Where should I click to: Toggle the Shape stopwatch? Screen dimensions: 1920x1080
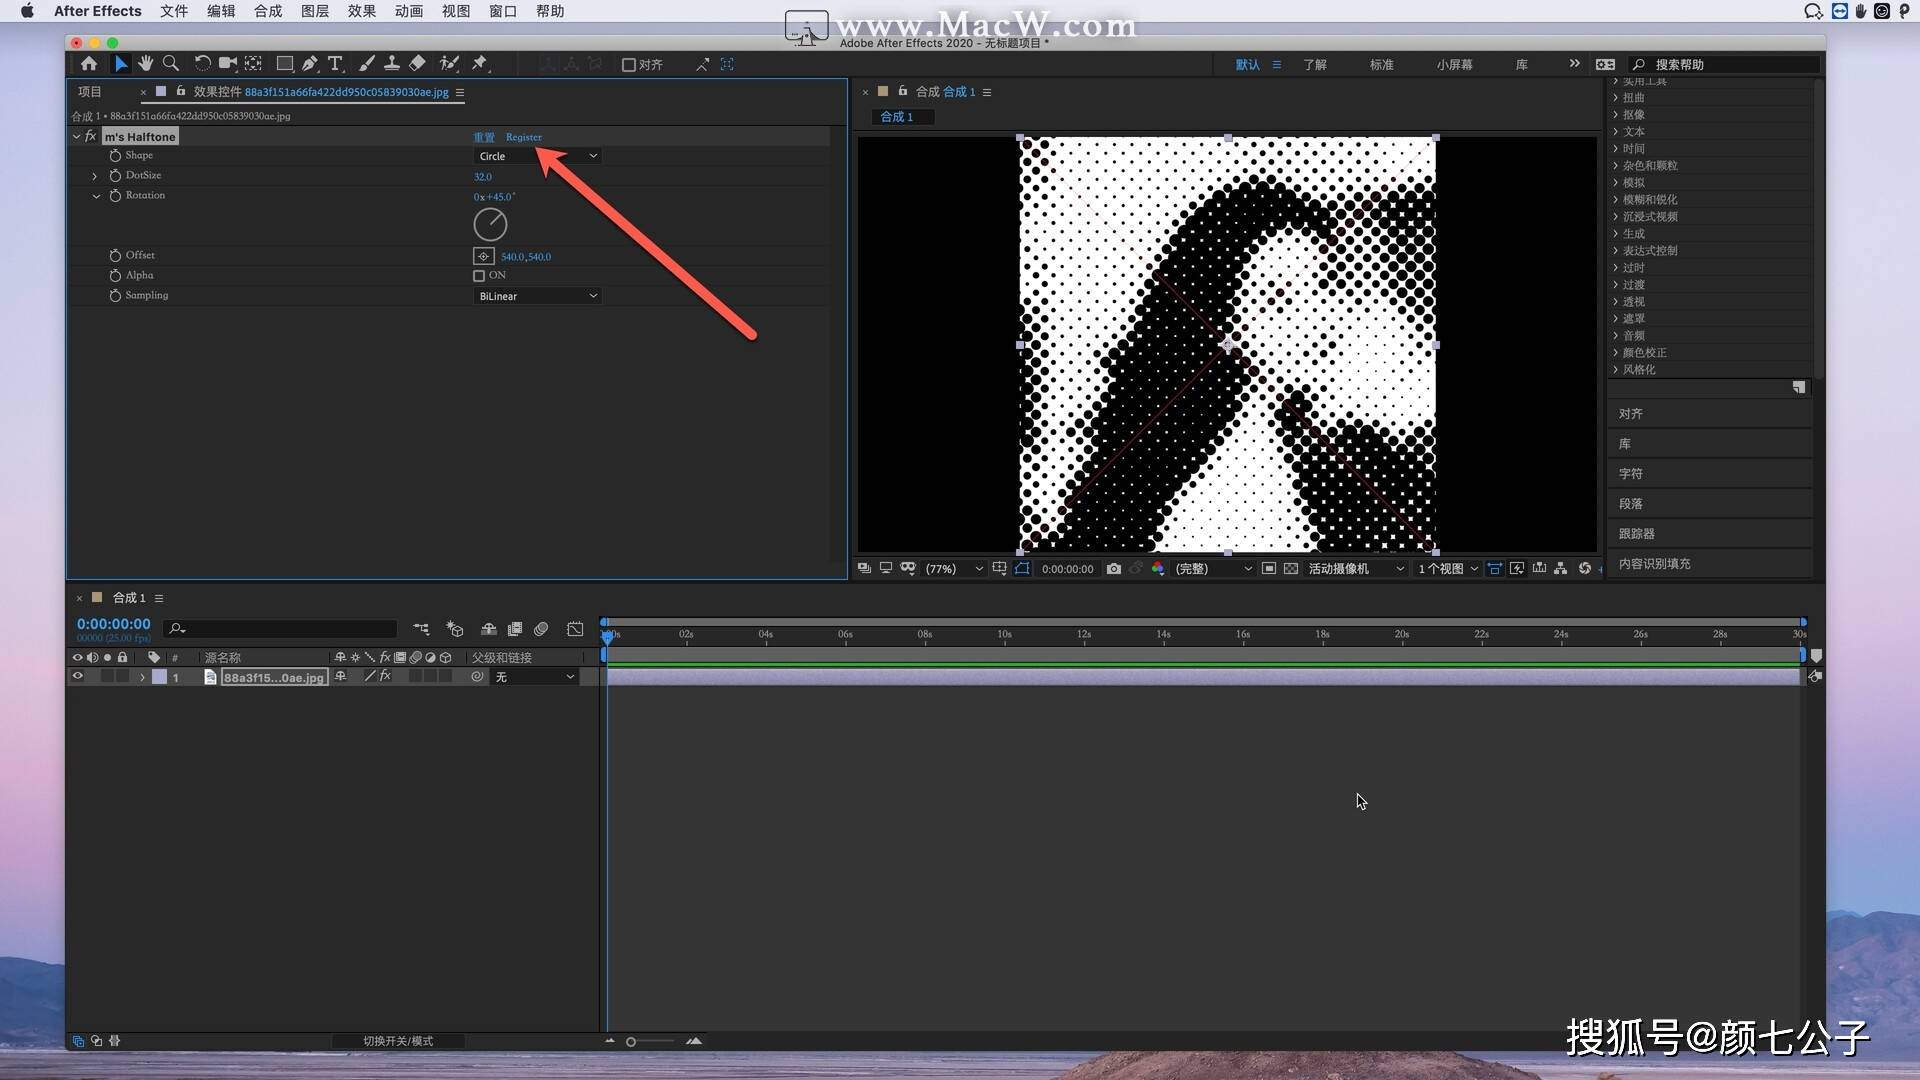pos(115,156)
